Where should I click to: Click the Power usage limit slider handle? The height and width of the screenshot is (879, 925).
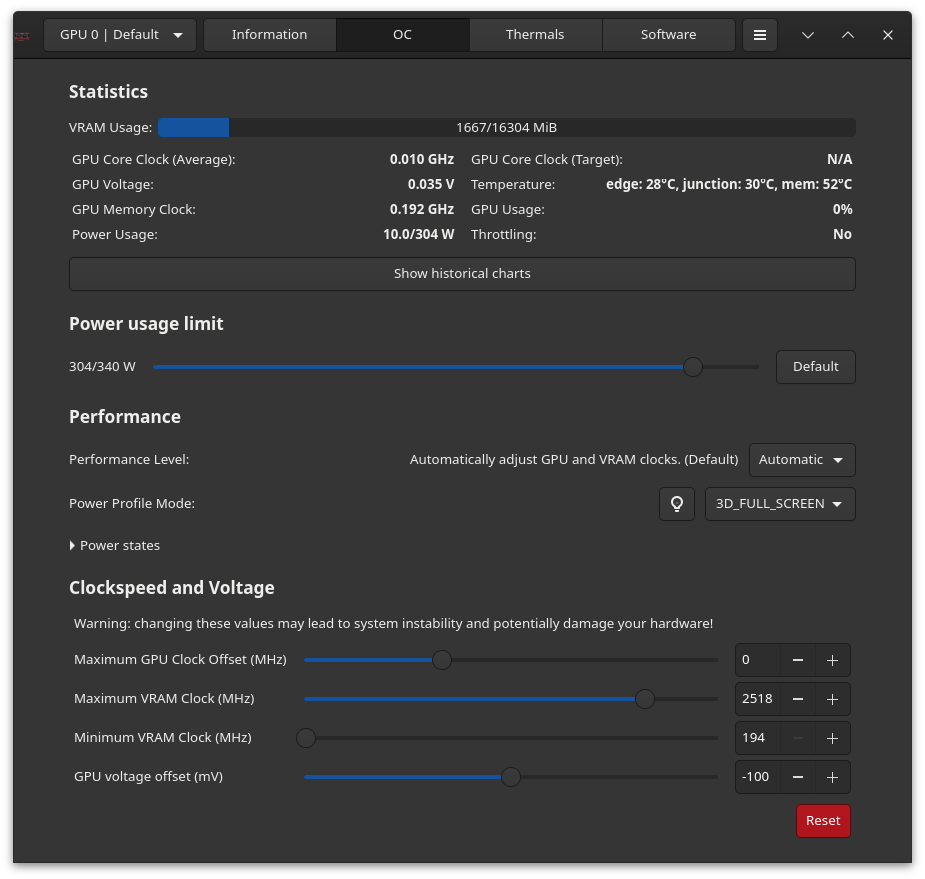point(692,367)
